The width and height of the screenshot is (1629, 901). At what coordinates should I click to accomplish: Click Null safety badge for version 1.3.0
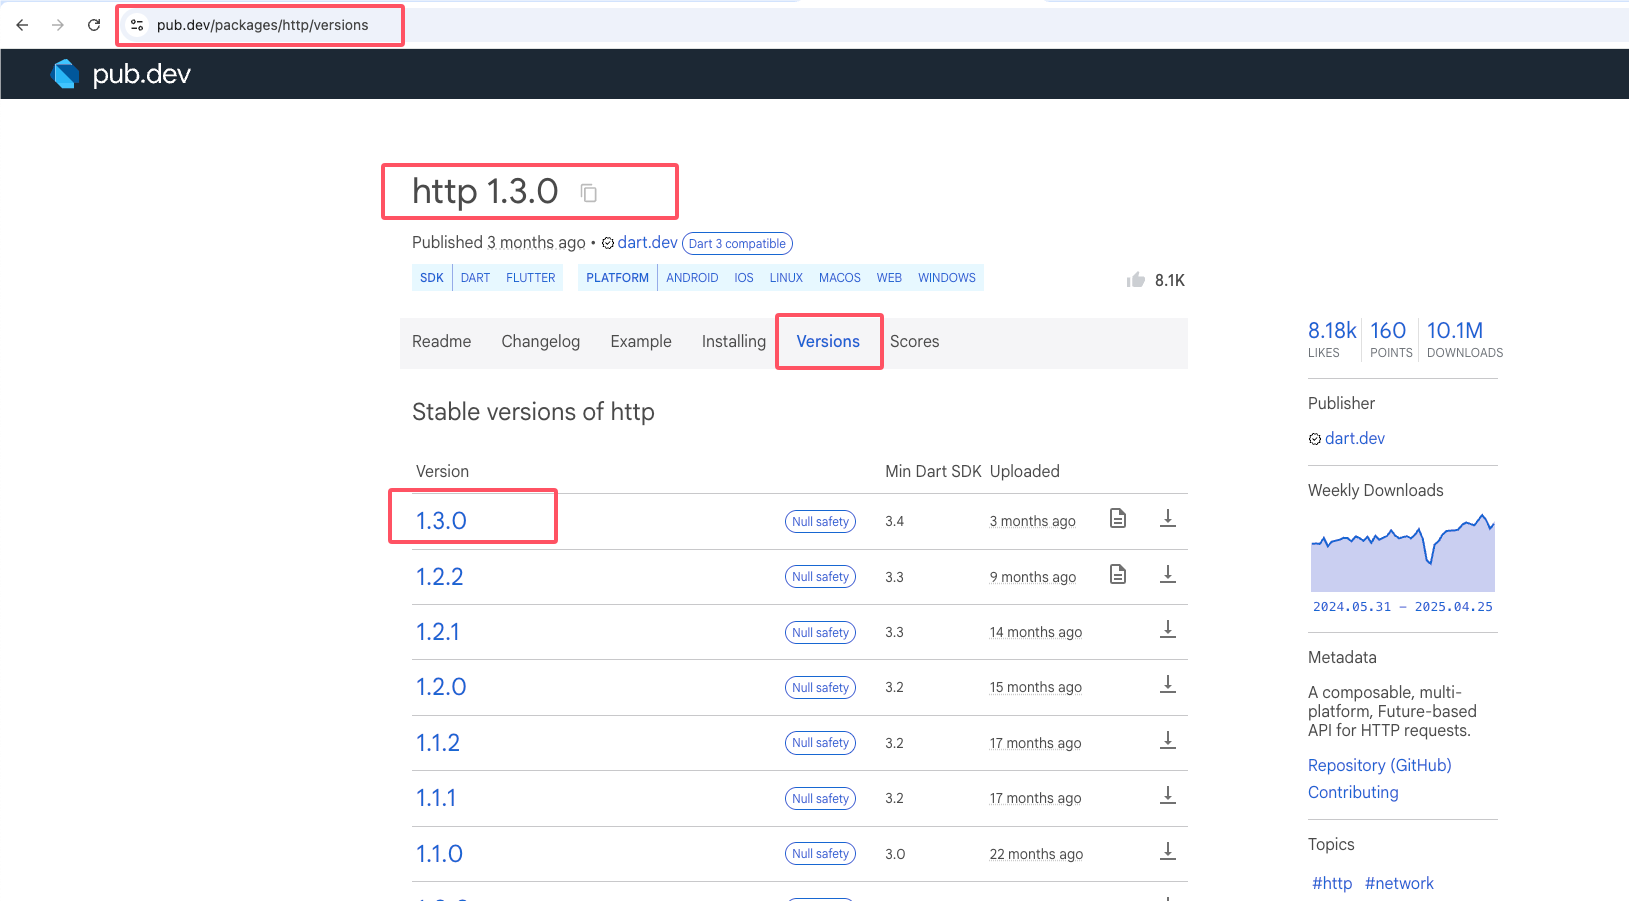[820, 521]
